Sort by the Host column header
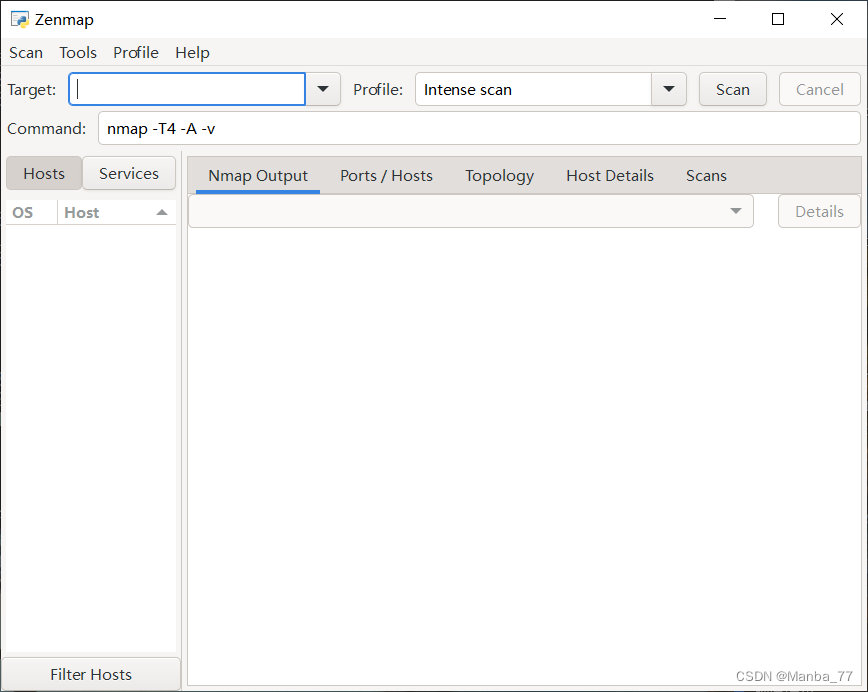Image resolution: width=868 pixels, height=692 pixels. coord(116,213)
